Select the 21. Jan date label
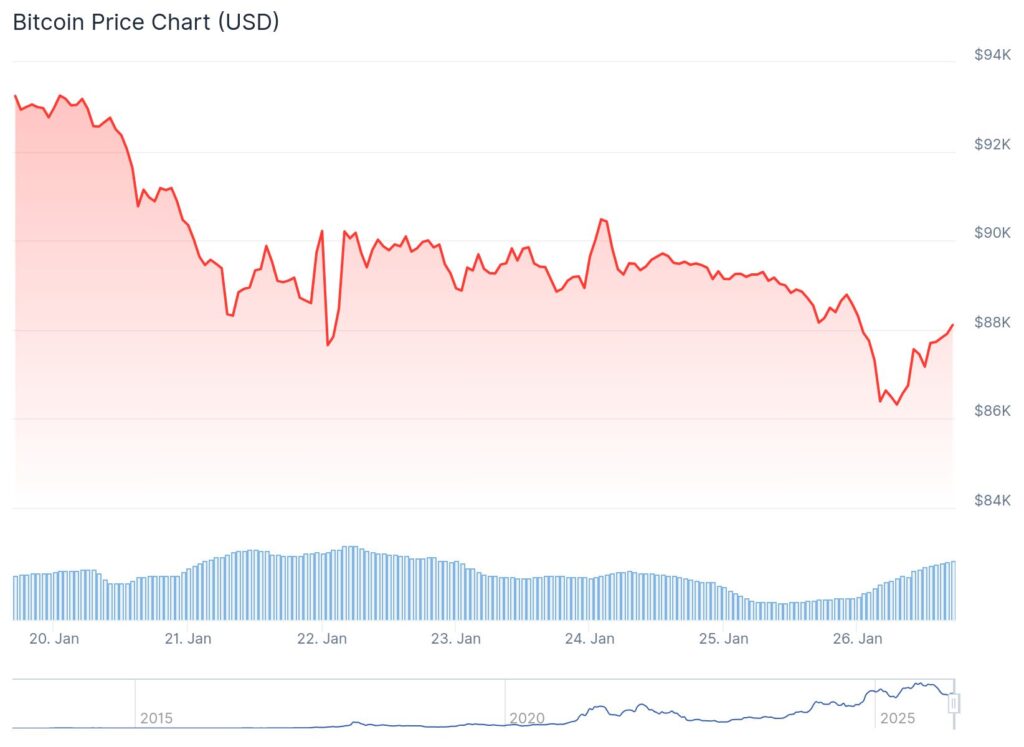This screenshot has width=1024, height=747. click(x=188, y=638)
